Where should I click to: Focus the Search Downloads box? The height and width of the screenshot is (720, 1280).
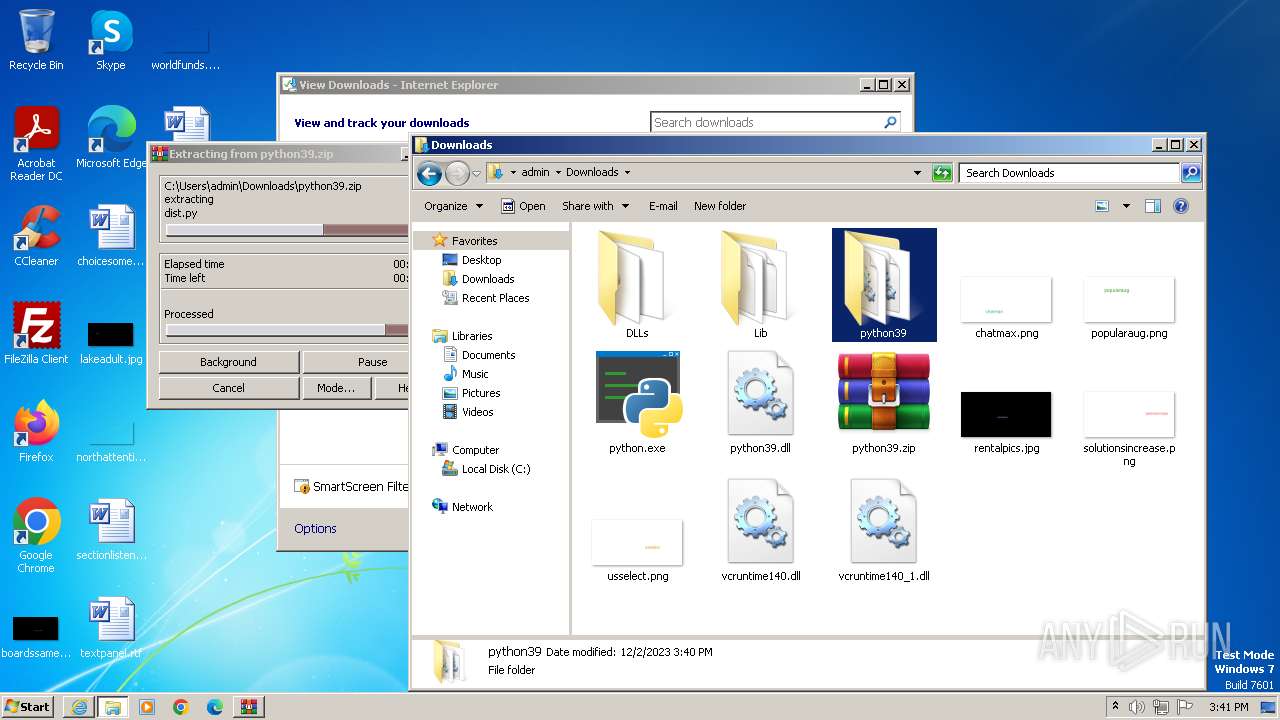click(1069, 173)
